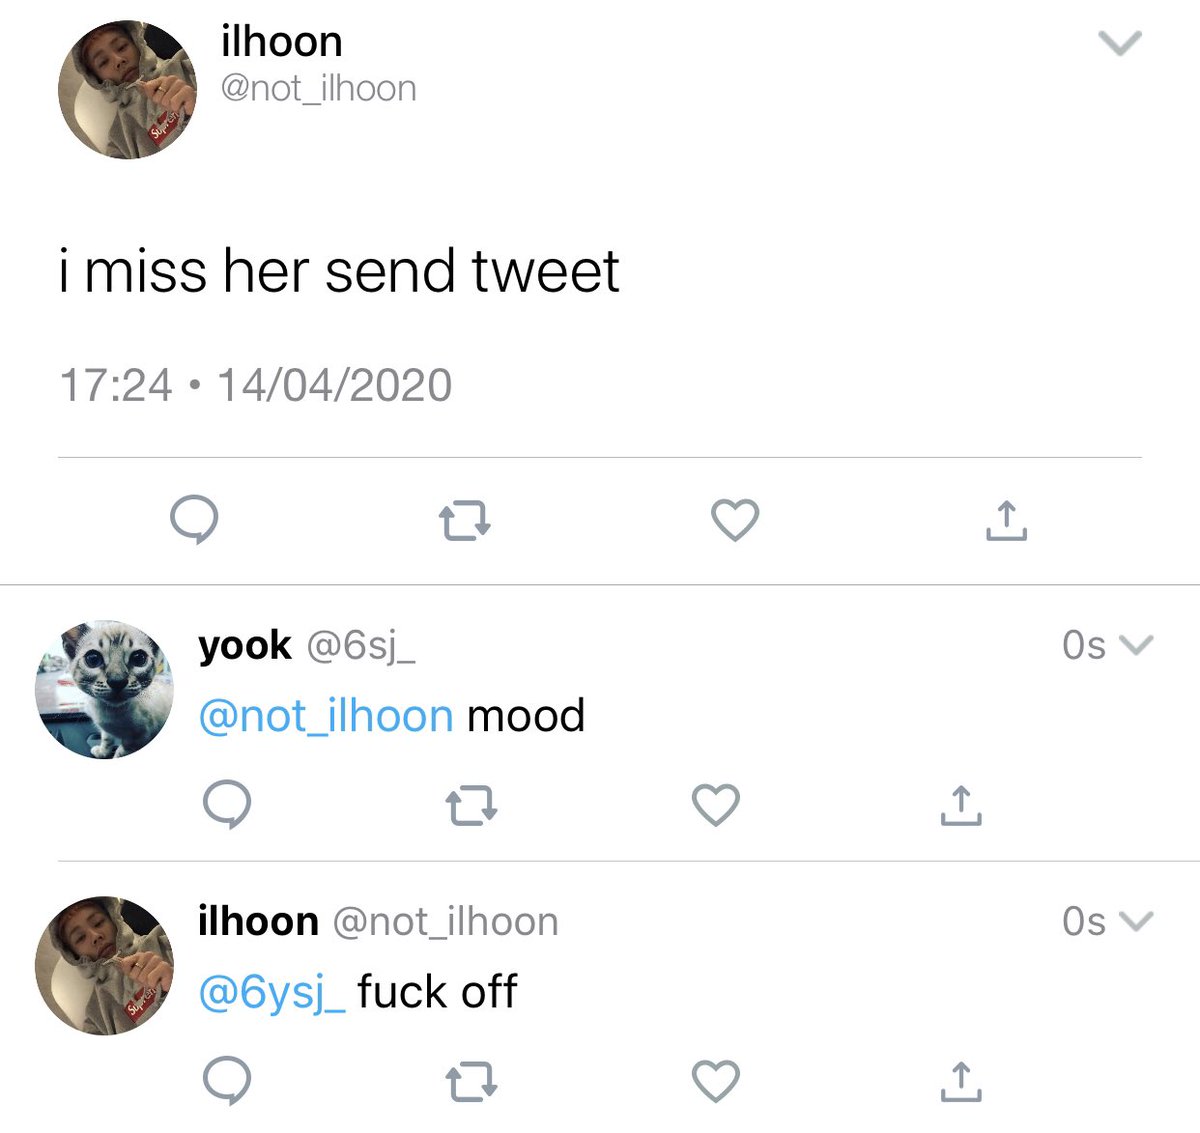Open the @6ysj_ mention link
The height and width of the screenshot is (1133, 1200).
point(272,992)
